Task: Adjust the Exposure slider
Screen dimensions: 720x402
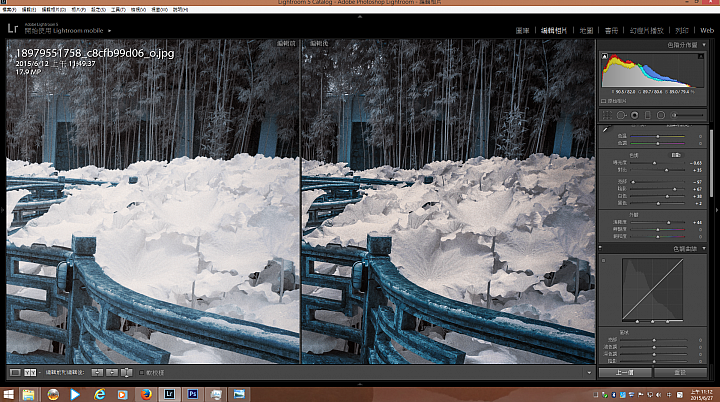Action: [658, 163]
